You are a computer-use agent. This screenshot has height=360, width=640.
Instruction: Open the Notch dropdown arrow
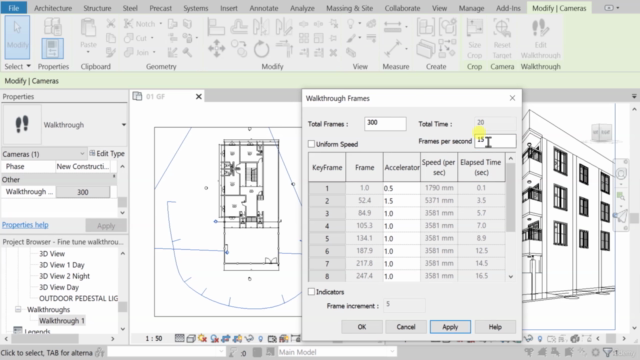click(160, 24)
